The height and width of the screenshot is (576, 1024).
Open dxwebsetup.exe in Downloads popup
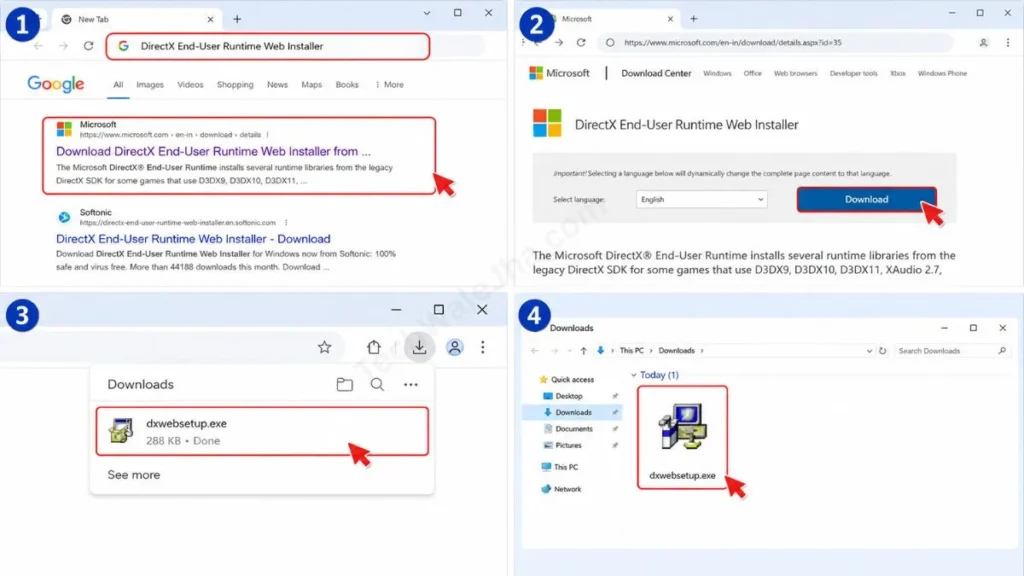(x=262, y=432)
